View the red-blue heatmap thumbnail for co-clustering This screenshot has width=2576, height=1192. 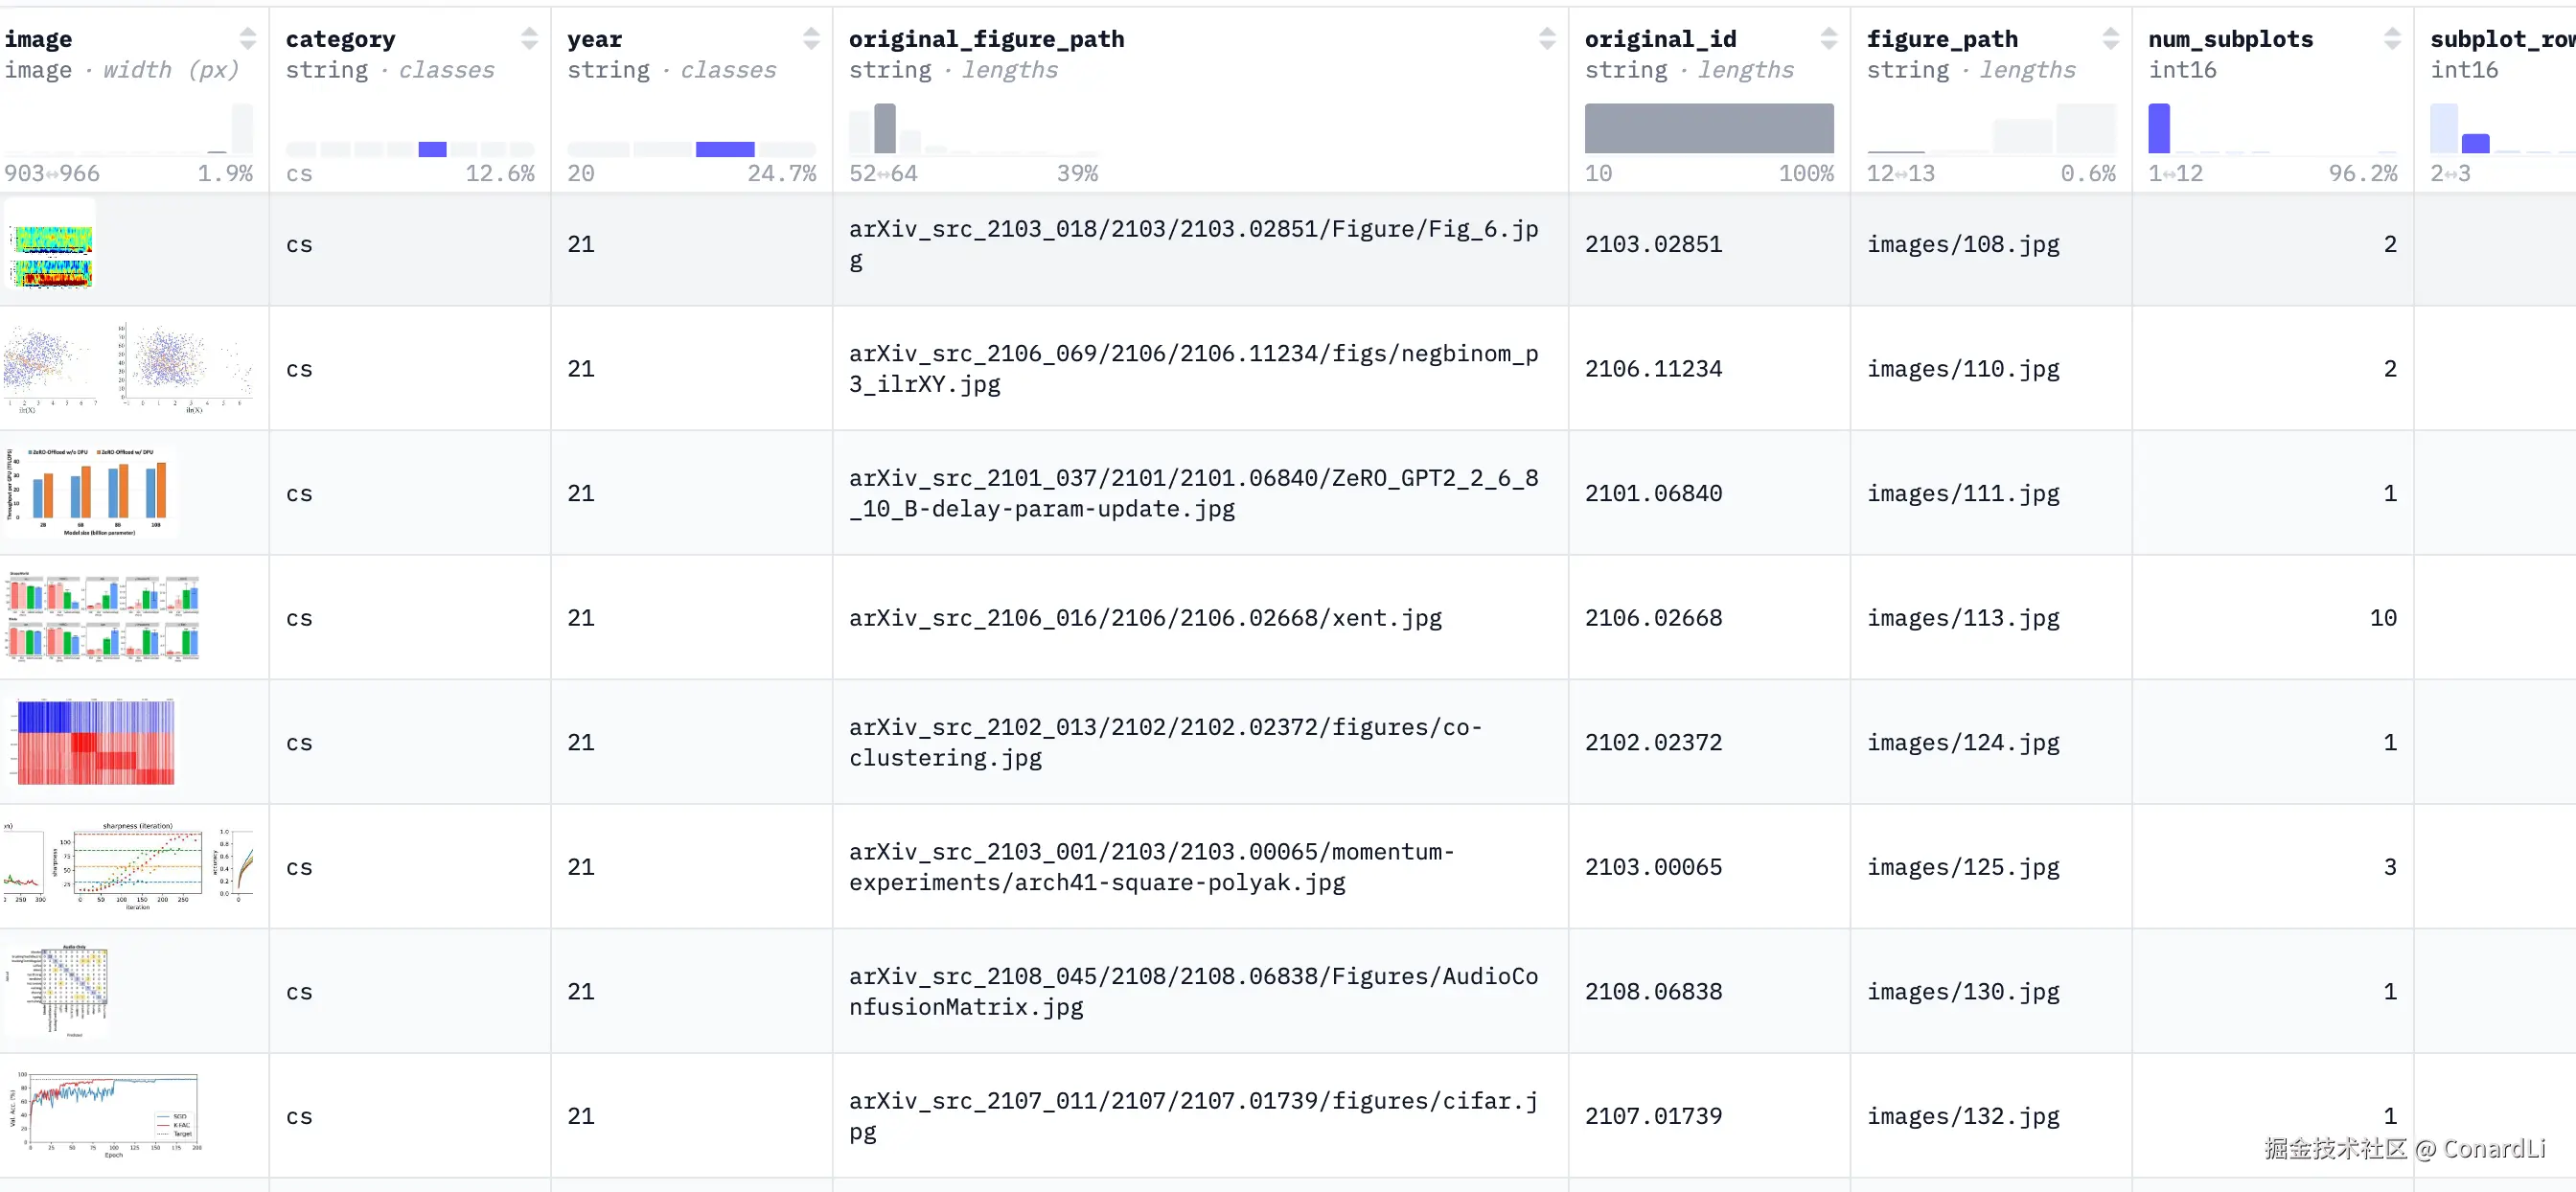tap(95, 741)
